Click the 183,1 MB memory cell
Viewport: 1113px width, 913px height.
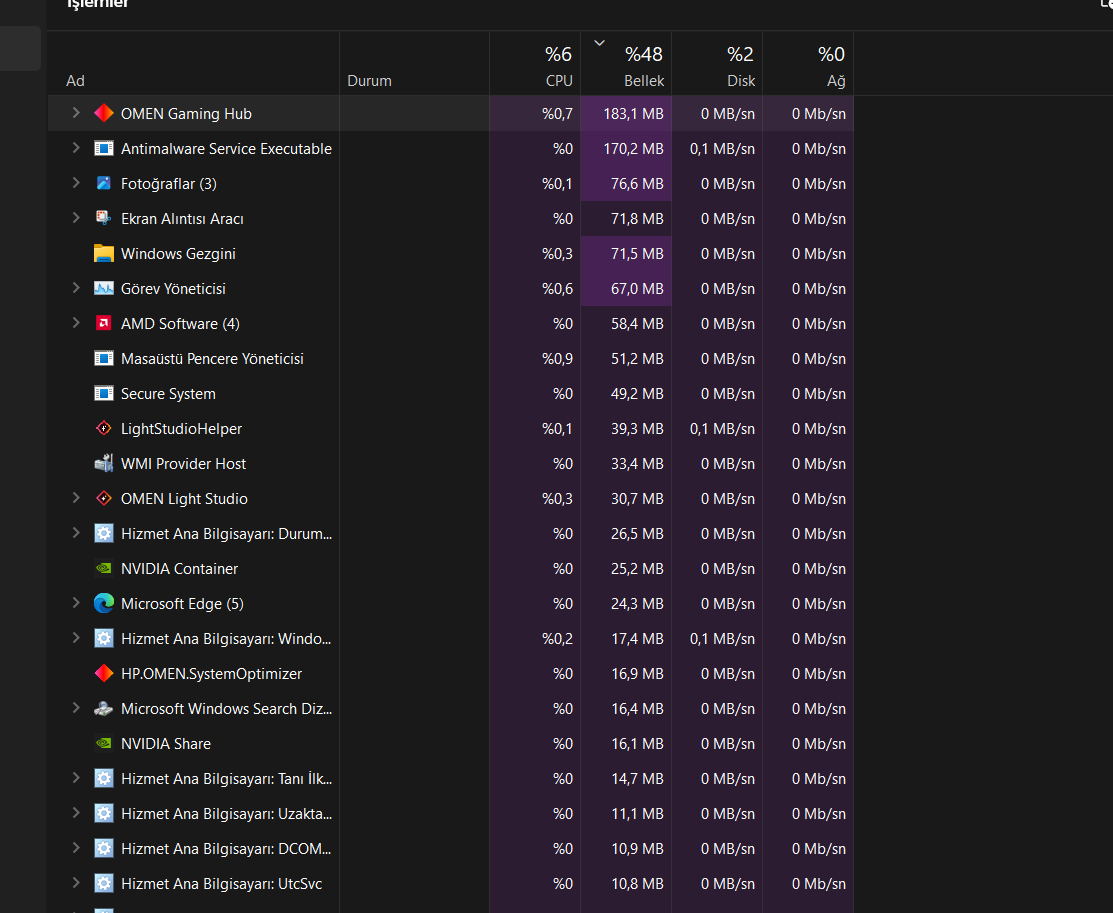point(626,114)
